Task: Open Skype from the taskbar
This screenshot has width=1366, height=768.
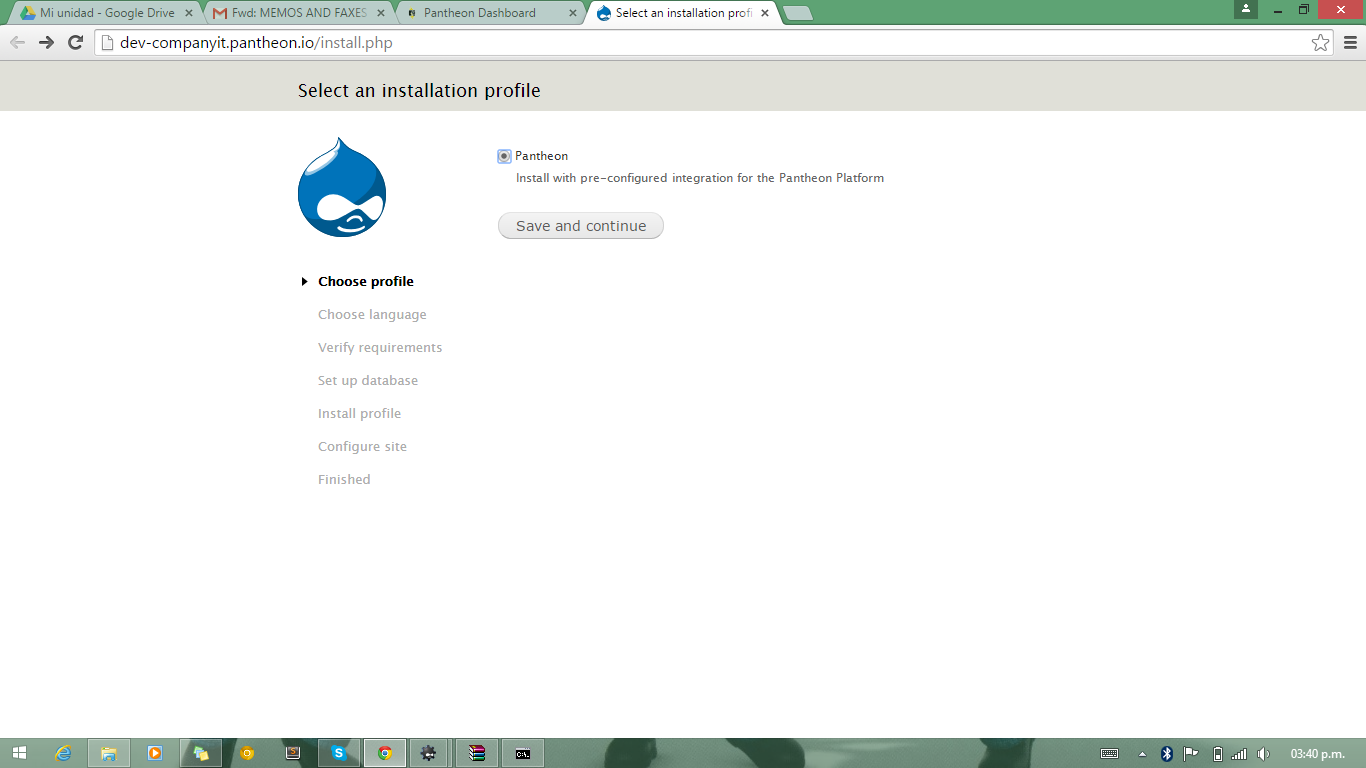Action: [339, 753]
